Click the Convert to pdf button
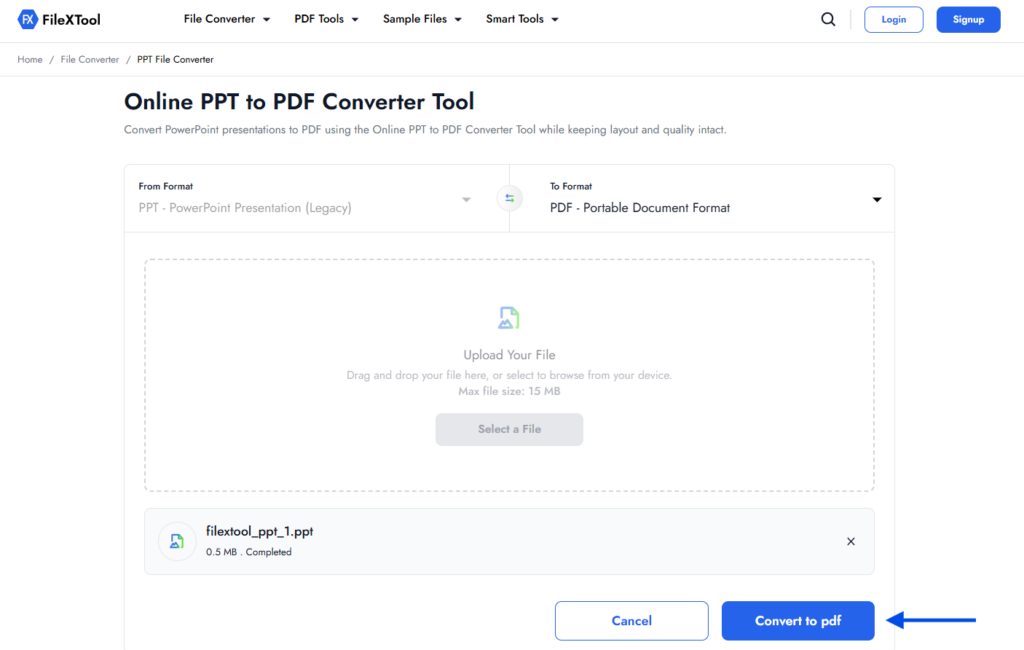 797,620
